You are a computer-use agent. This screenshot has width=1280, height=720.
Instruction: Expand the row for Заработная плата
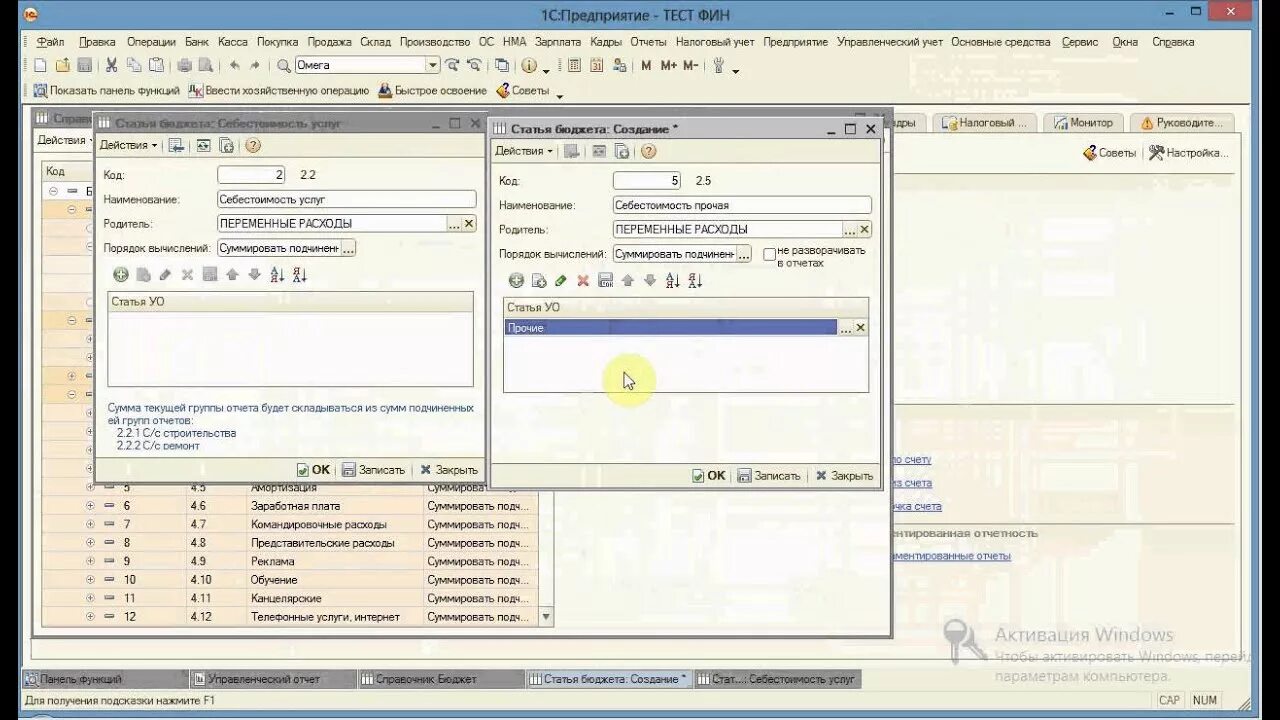point(90,506)
